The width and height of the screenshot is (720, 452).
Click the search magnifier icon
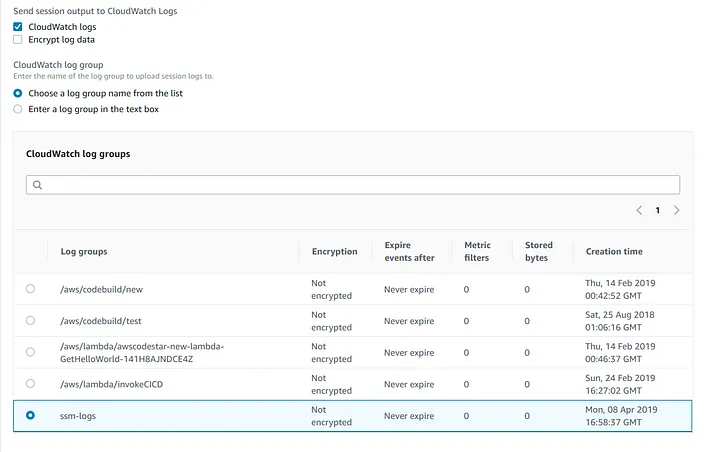[x=38, y=185]
